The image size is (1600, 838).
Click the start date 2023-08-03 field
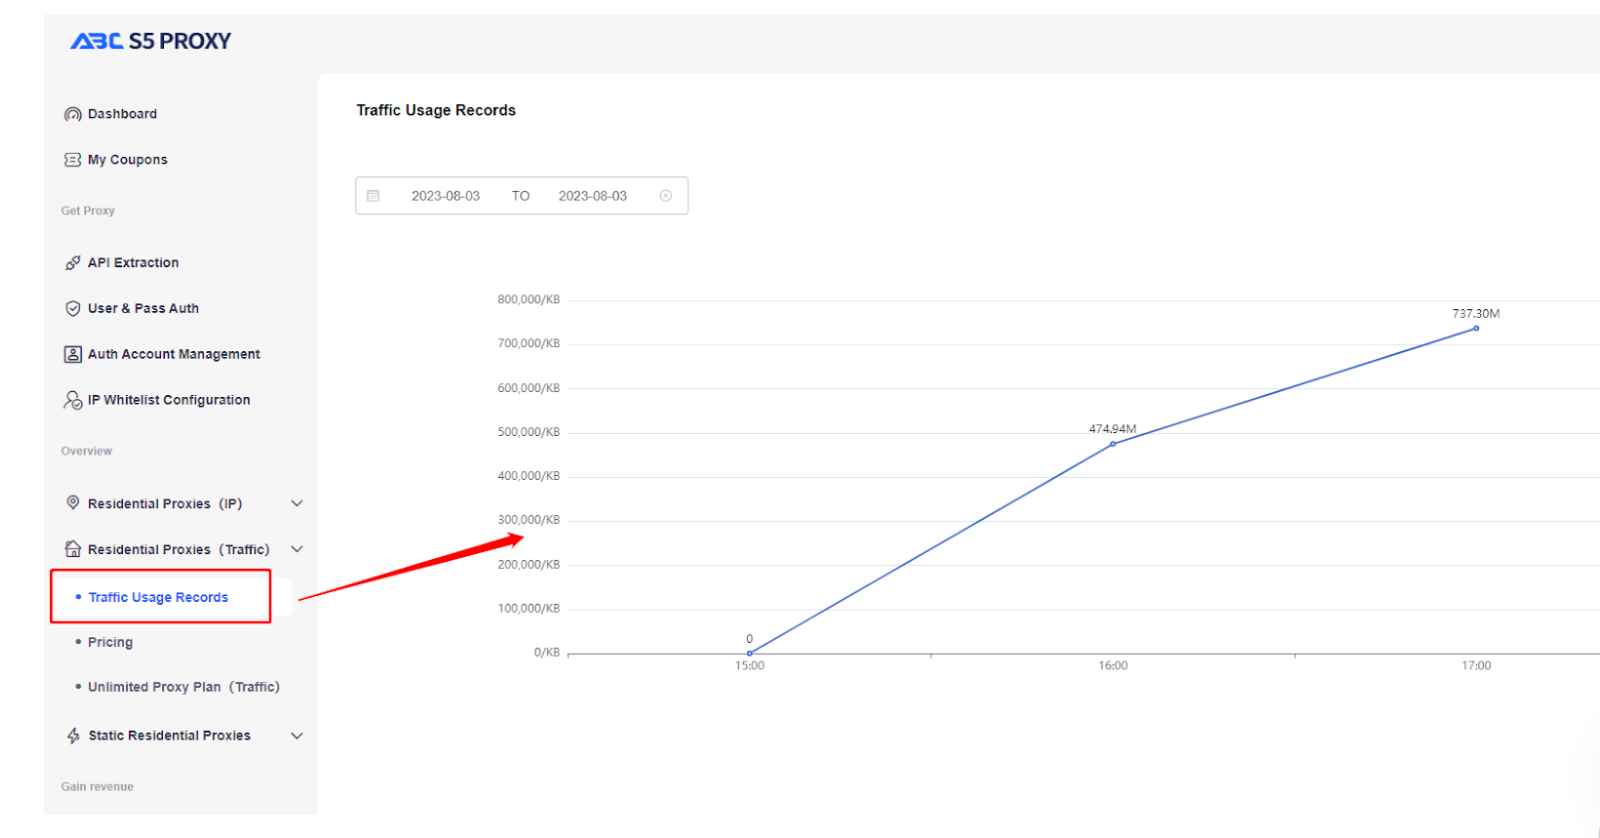coord(446,196)
